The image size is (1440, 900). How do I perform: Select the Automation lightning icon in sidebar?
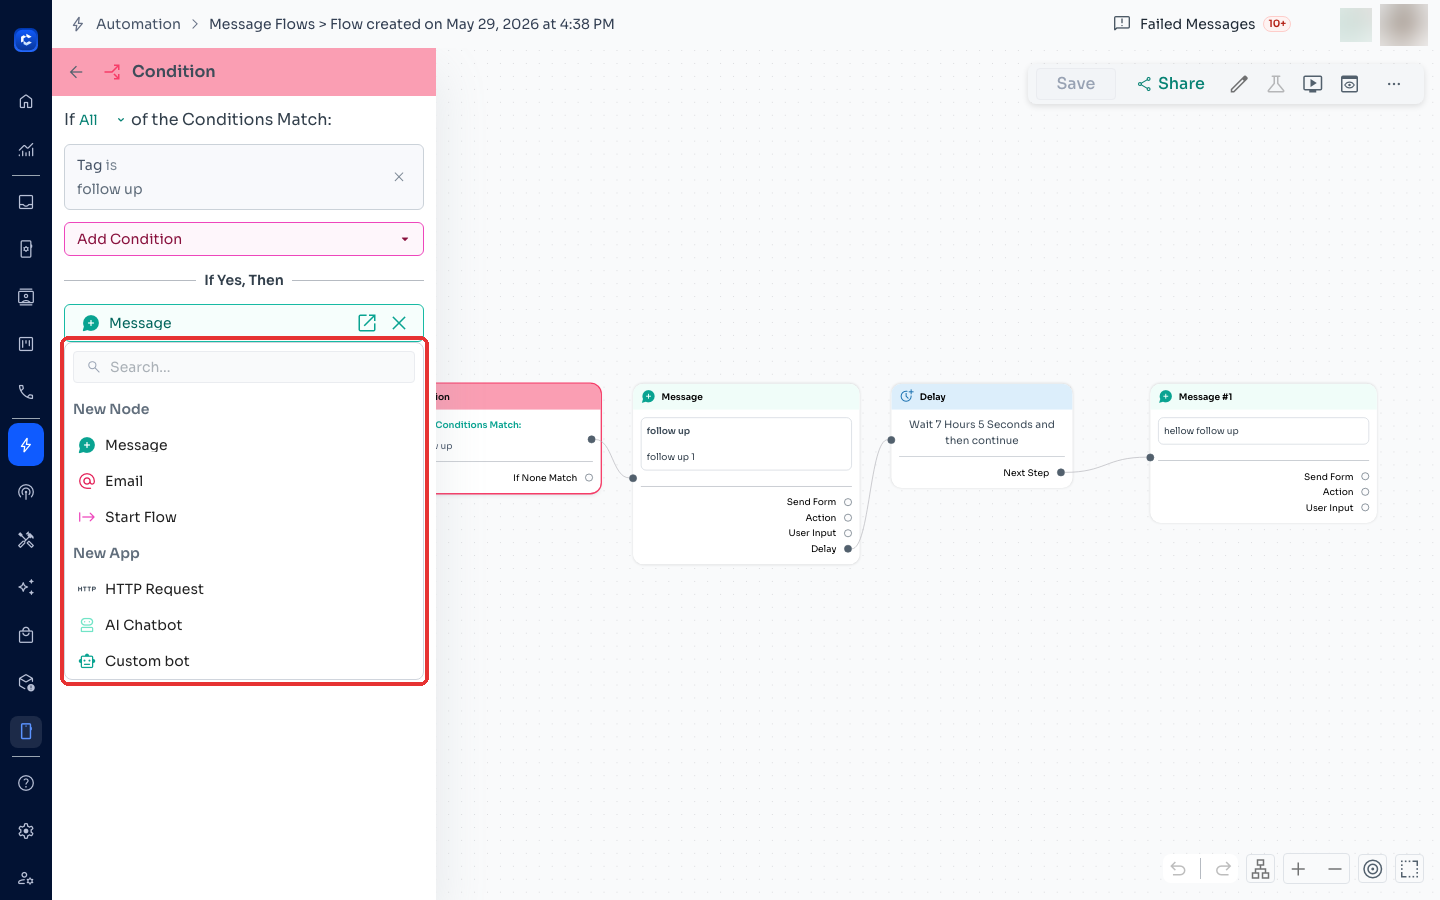26,445
